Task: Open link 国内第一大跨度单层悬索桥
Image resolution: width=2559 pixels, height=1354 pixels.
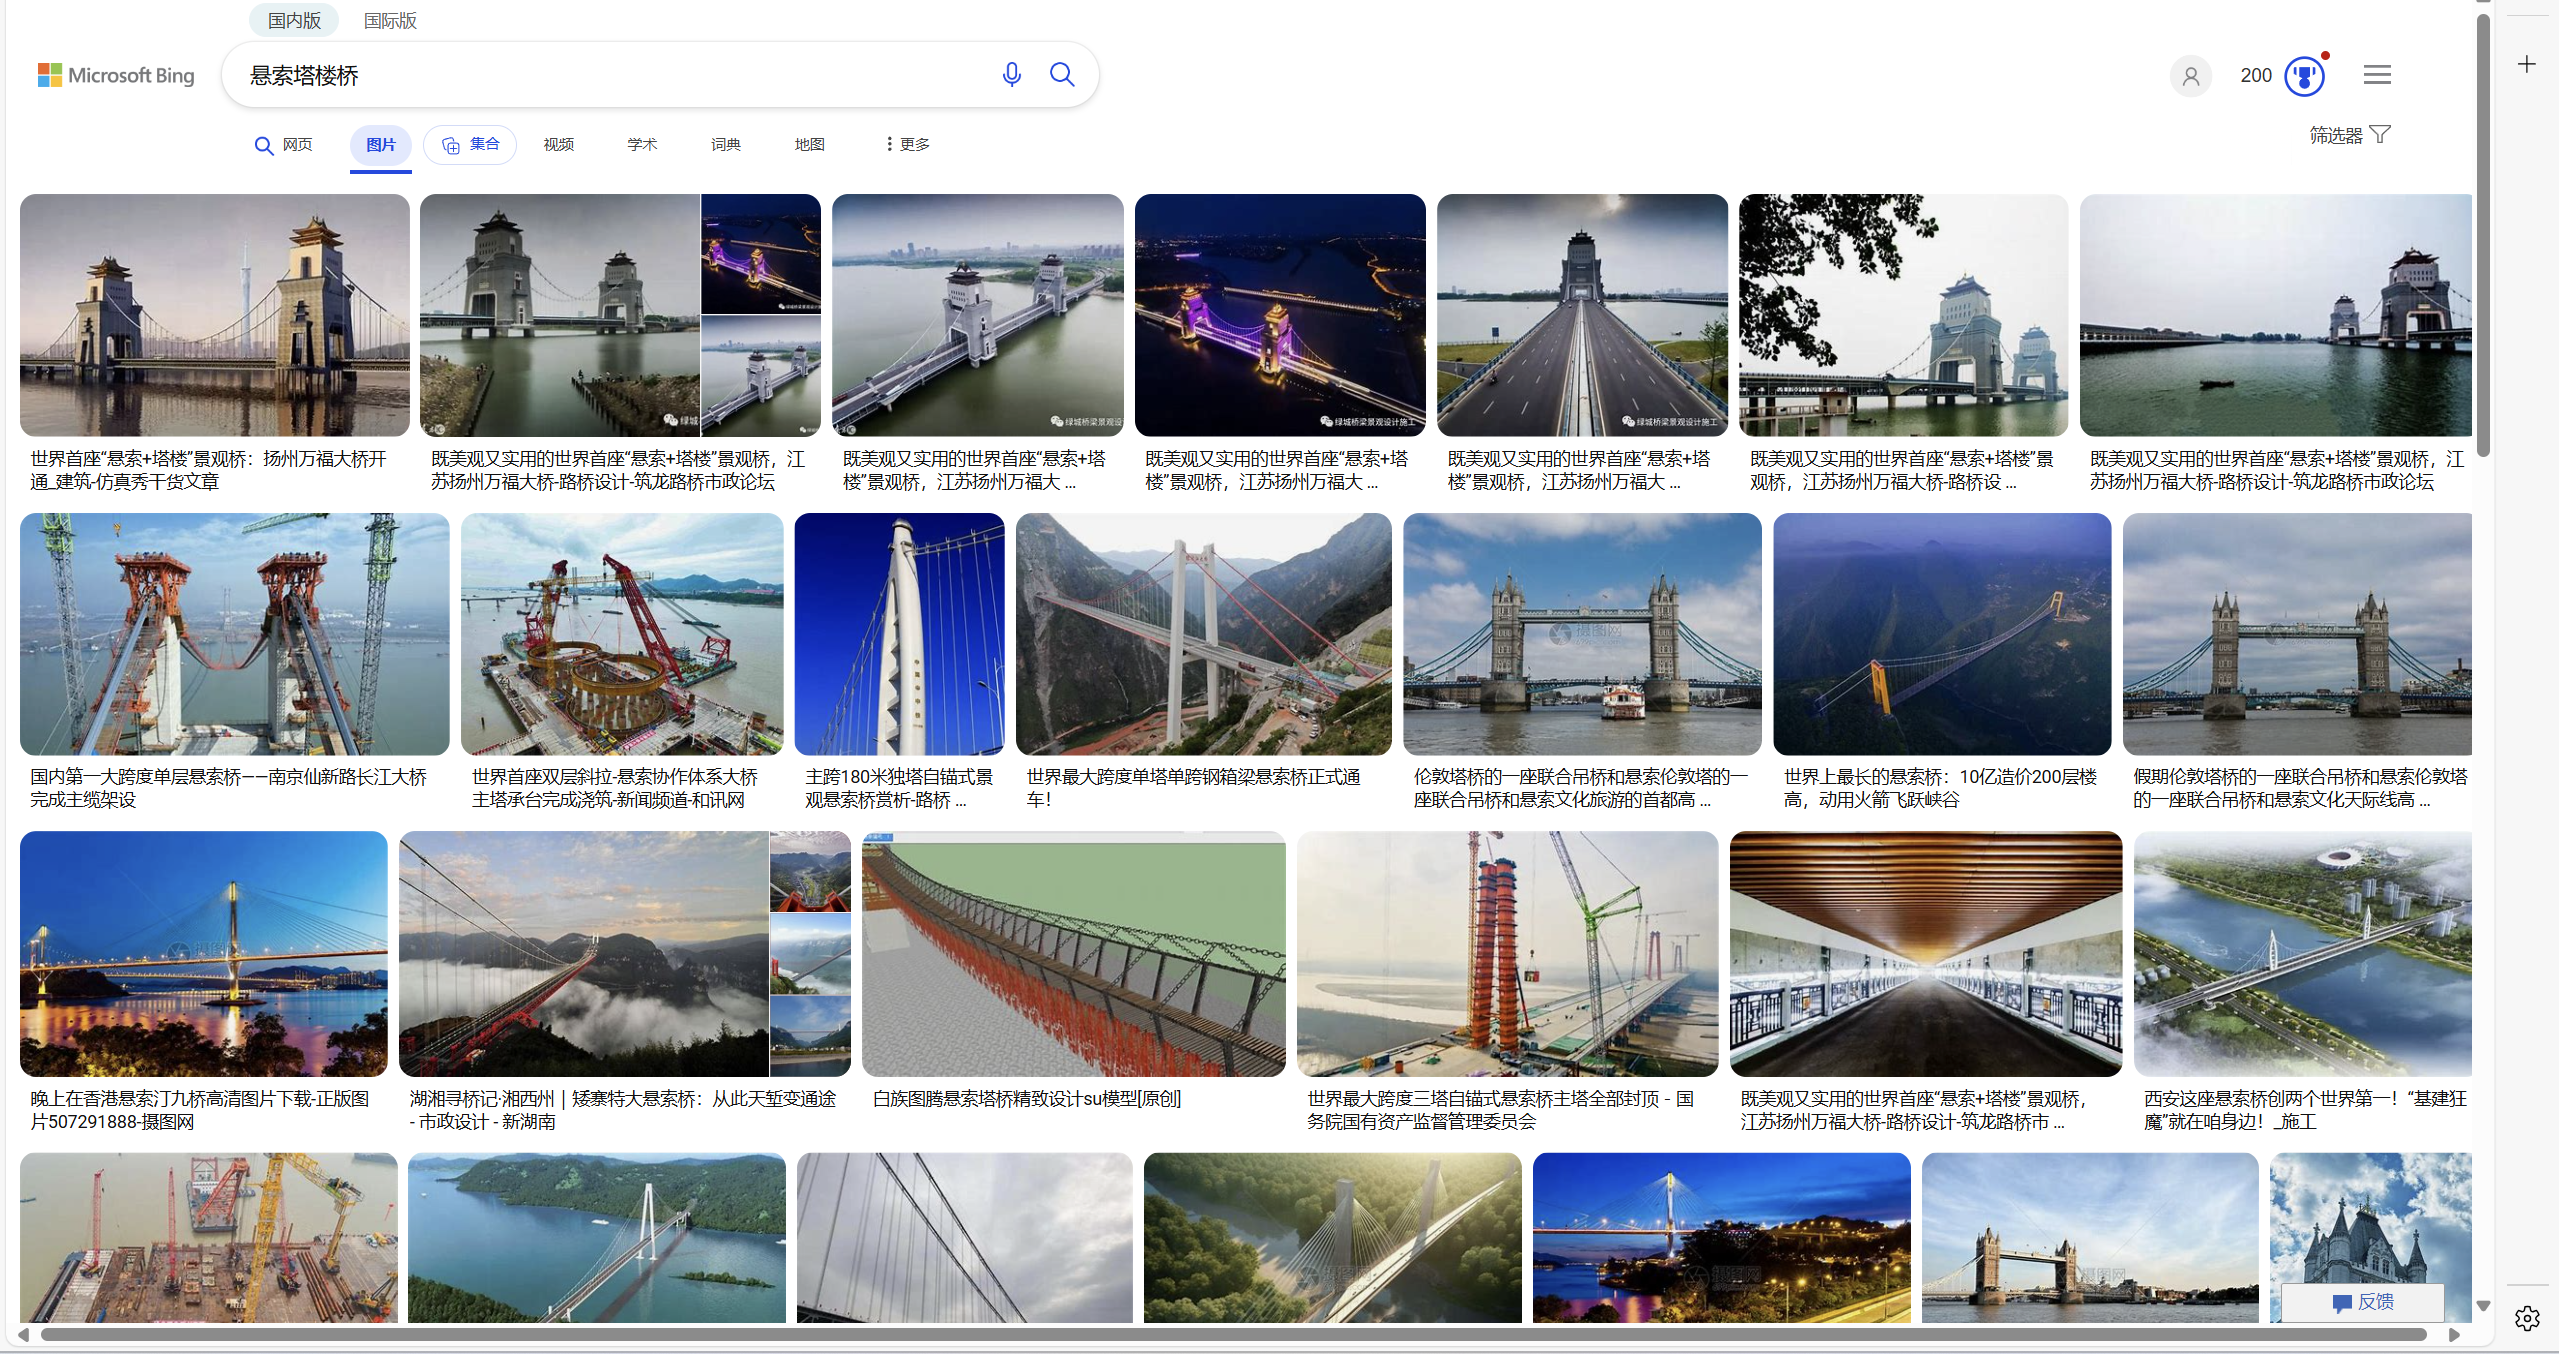Action: click(228, 788)
